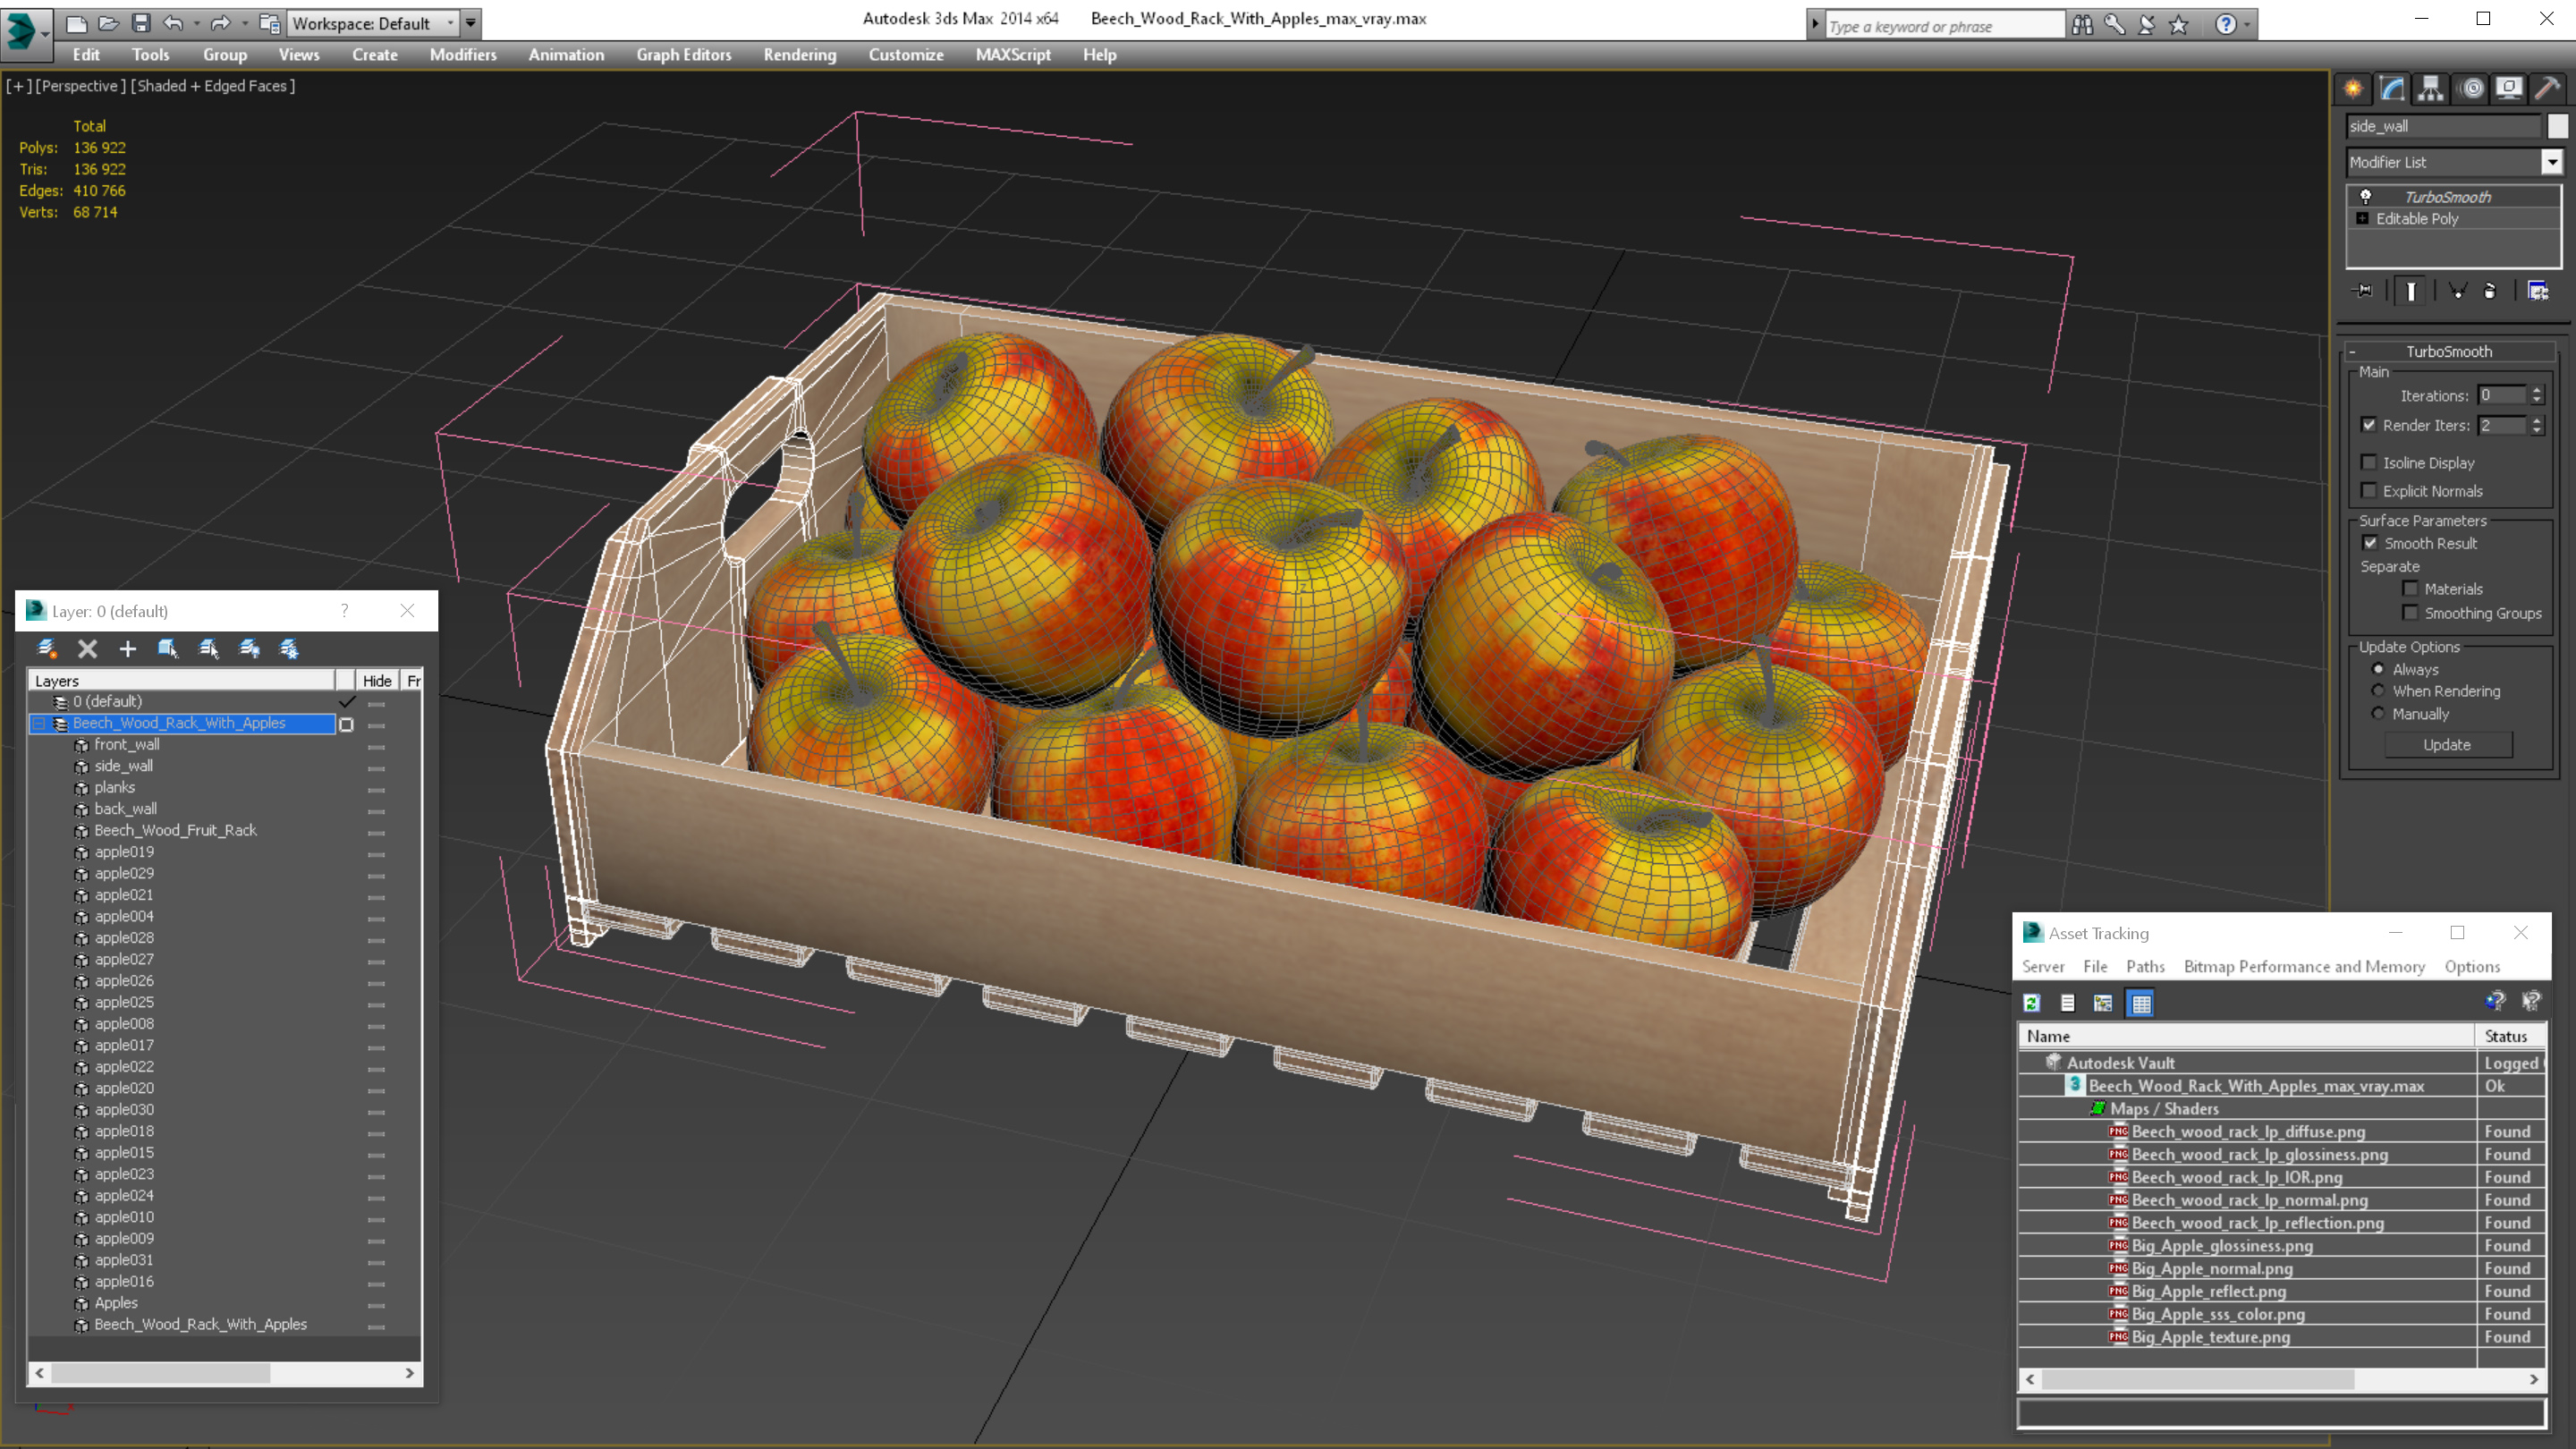Open the Utilities panel (hammer icon)
The width and height of the screenshot is (2576, 1449).
2547,89
